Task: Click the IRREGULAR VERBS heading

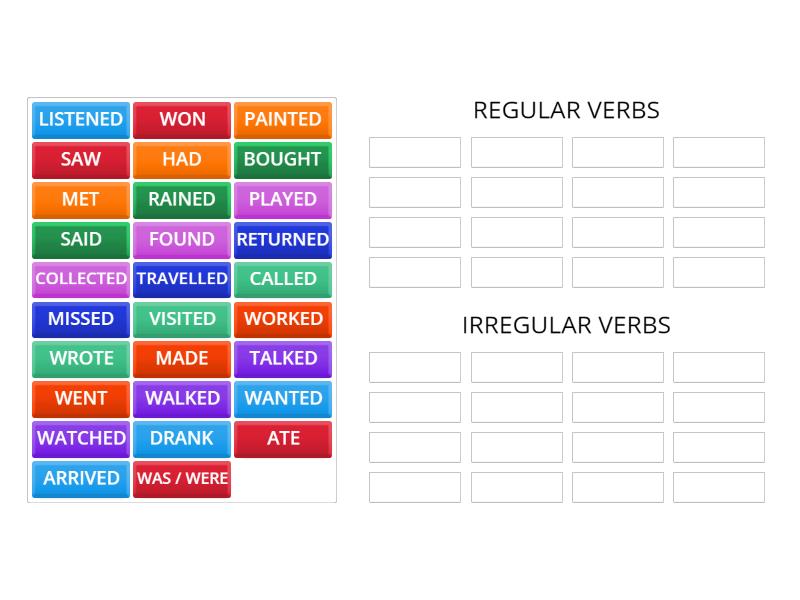Action: [566, 325]
